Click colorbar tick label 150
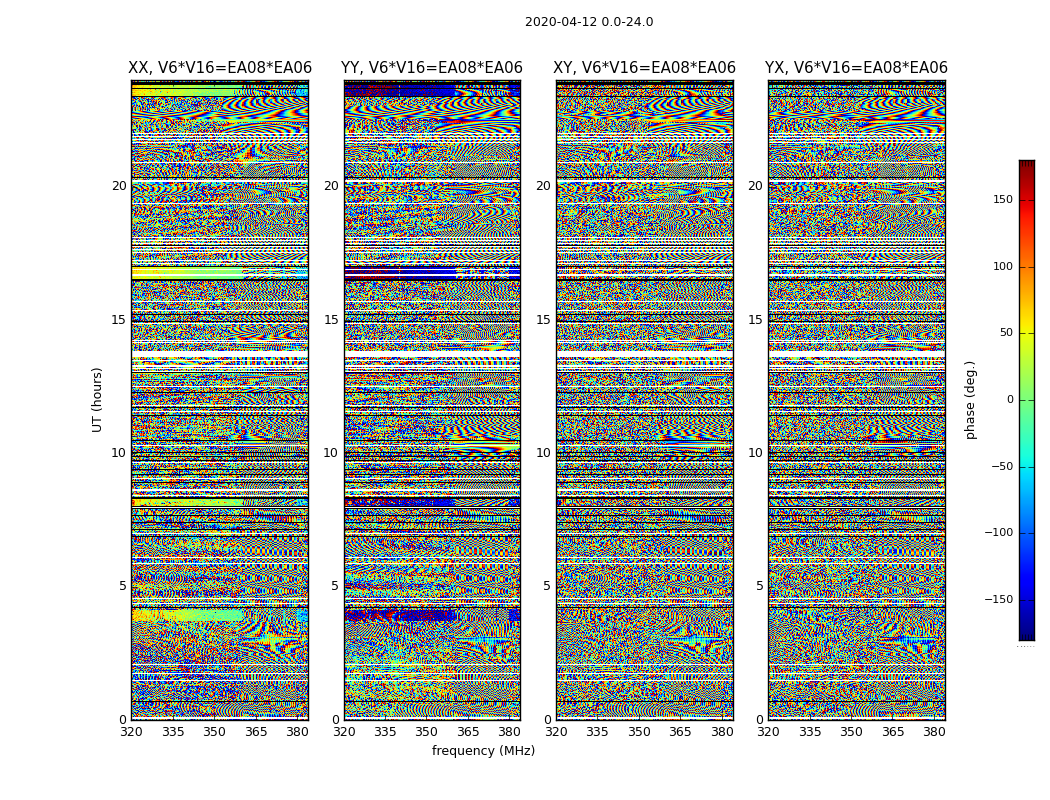 tap(1003, 199)
